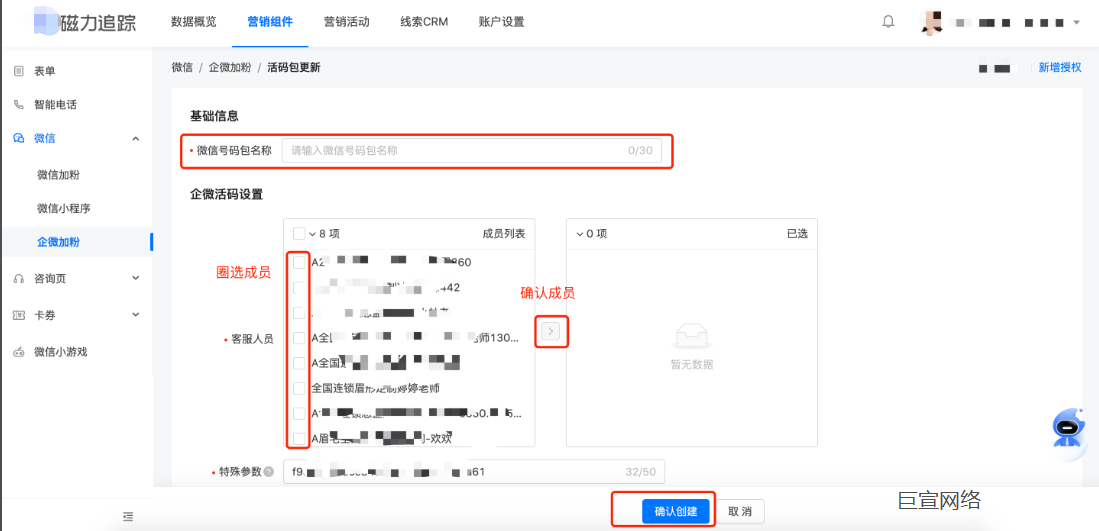This screenshot has height=531, width=1099.
Task: Collapse the 微信 sidebar section
Action: 136,138
